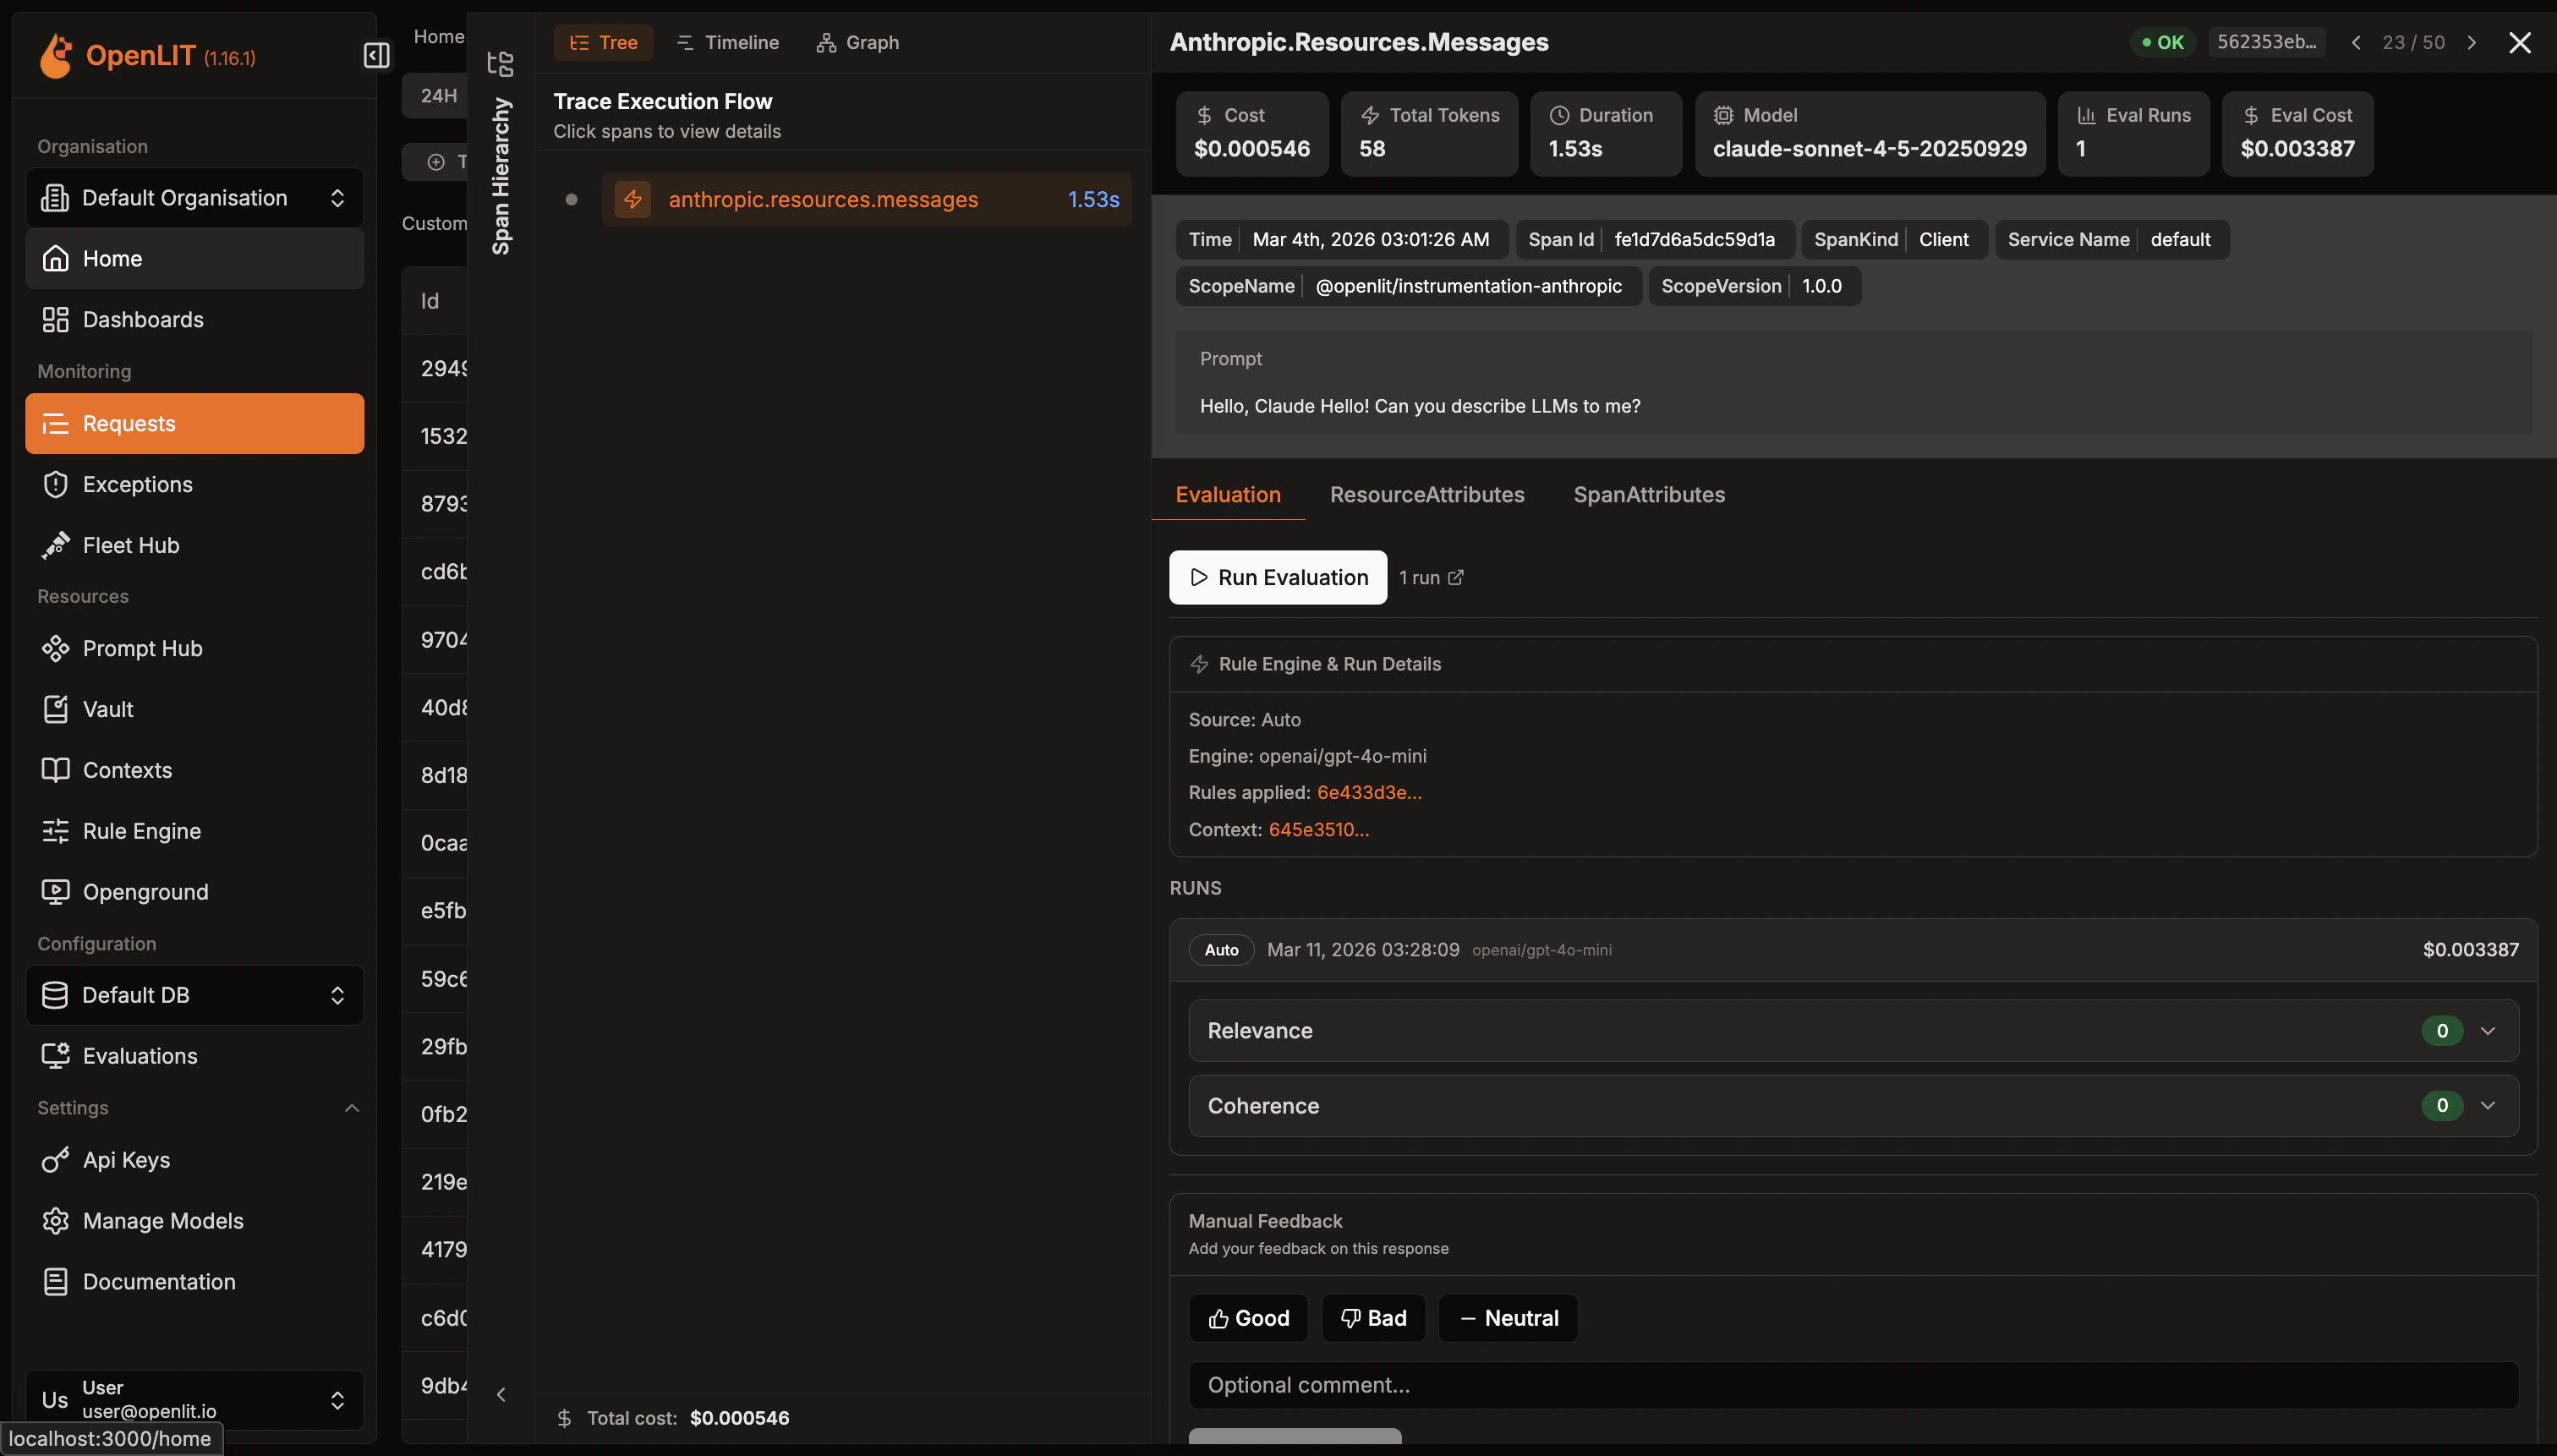The width and height of the screenshot is (2557, 1456).
Task: Open Vault from the sidebar
Action: (x=107, y=709)
